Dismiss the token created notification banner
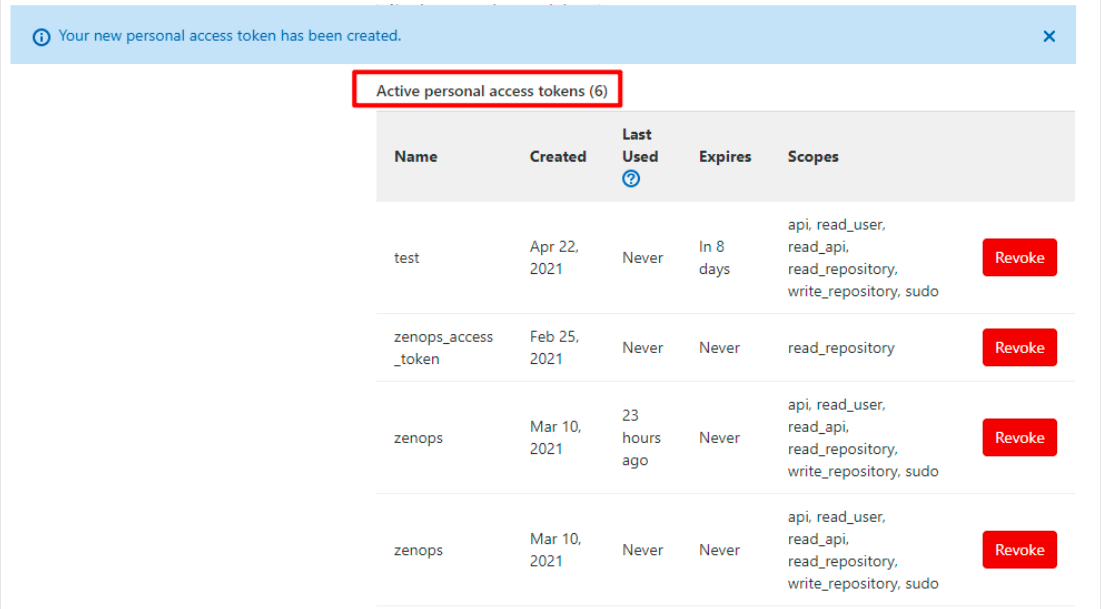The height and width of the screenshot is (609, 1102). tap(1049, 36)
